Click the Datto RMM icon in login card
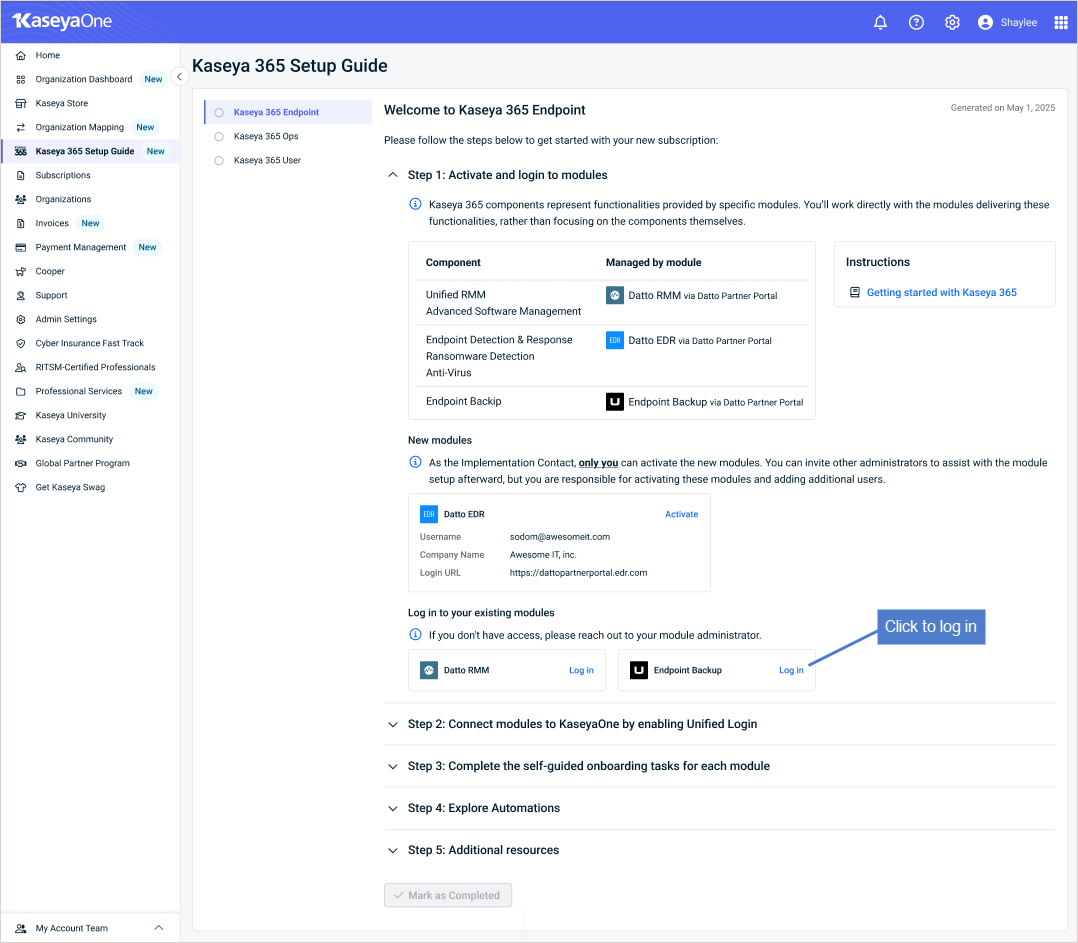This screenshot has height=943, width=1078. (x=429, y=670)
